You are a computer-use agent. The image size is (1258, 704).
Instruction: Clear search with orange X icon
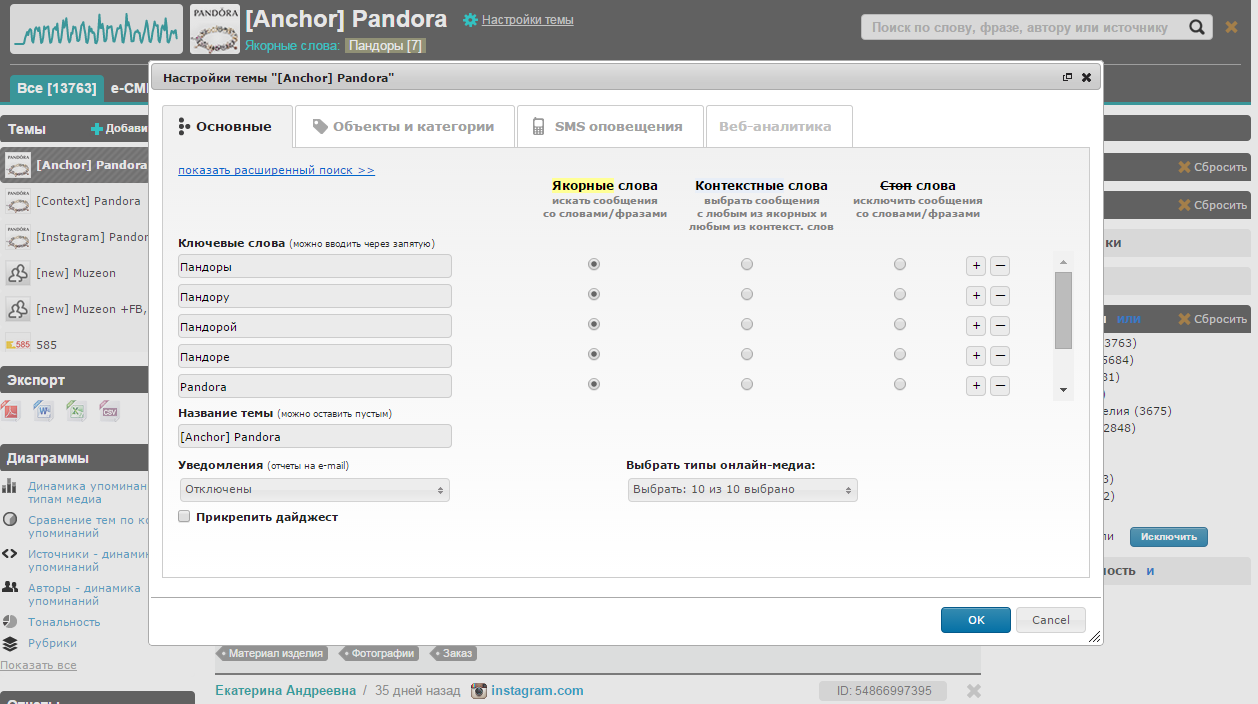(x=1231, y=27)
